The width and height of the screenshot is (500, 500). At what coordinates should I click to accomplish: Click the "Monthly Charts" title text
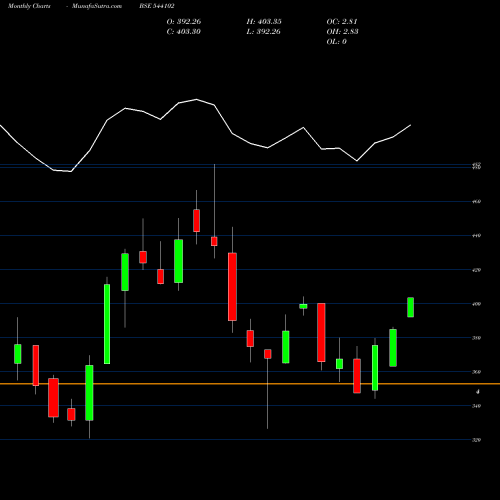(29, 6)
